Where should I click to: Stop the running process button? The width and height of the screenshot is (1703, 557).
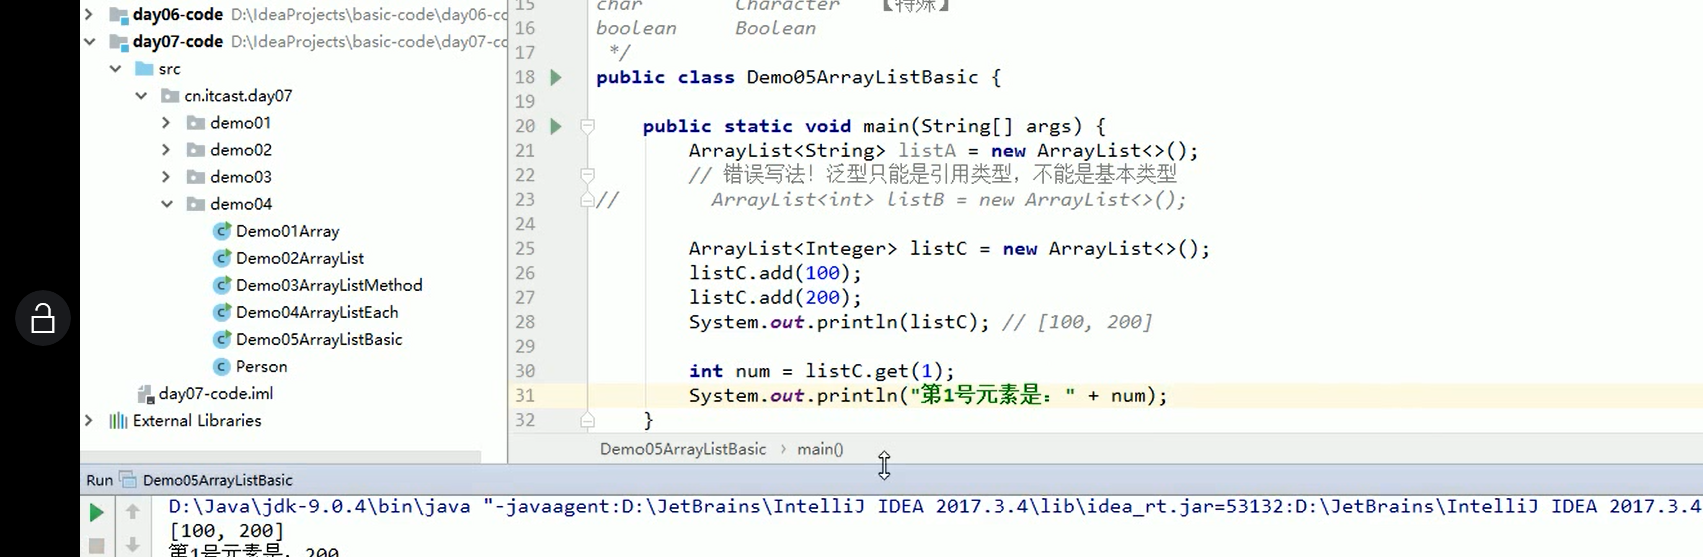(x=96, y=546)
